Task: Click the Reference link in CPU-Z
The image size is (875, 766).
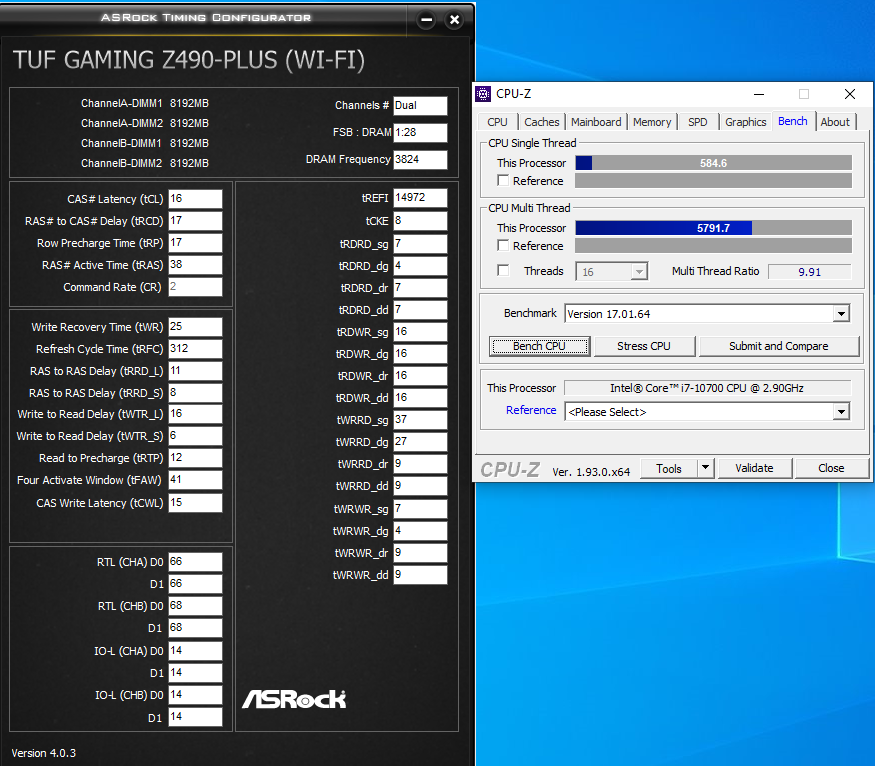Action: click(x=531, y=410)
